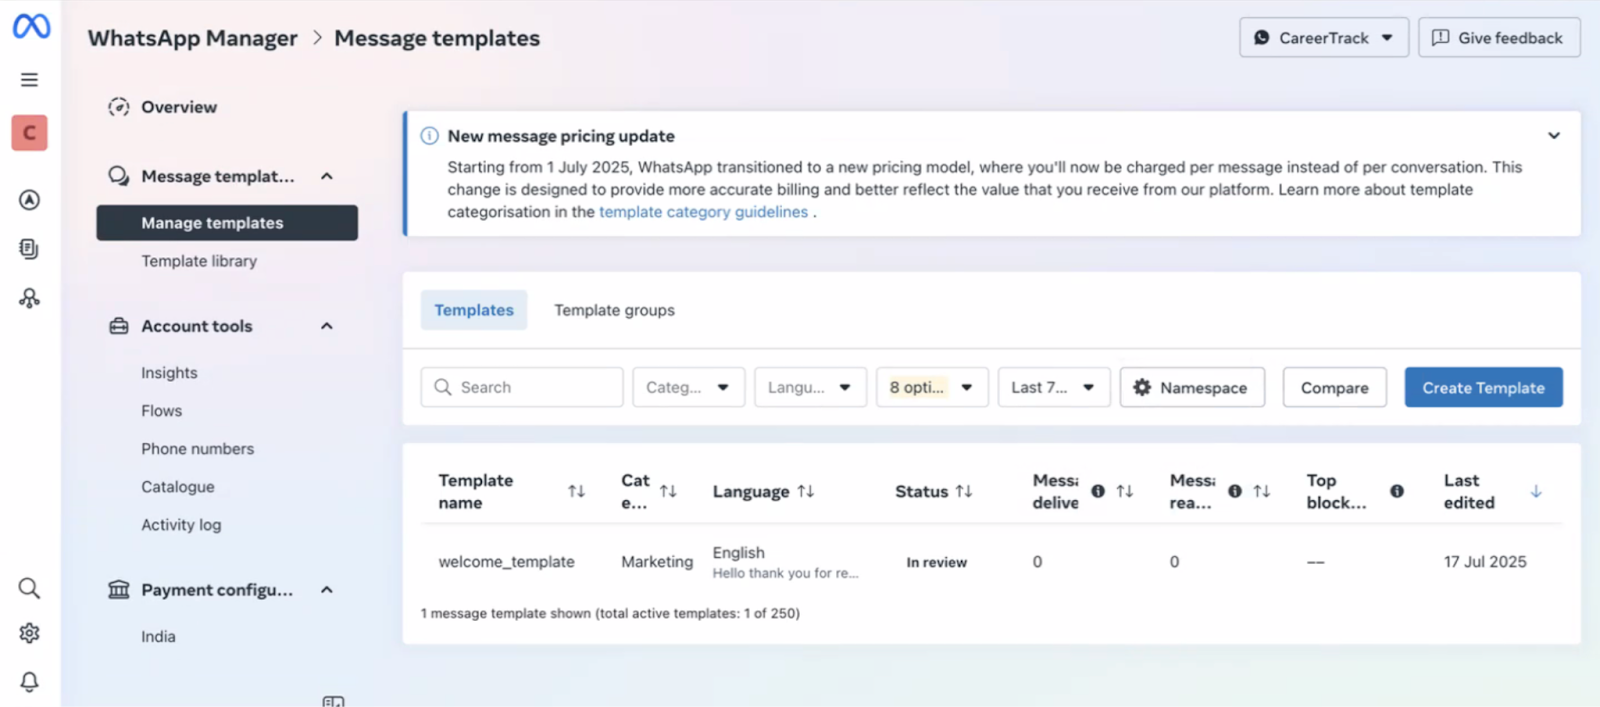Viewport: 1600px width, 707px height.
Task: Switch to the Template groups tab
Action: (x=614, y=310)
